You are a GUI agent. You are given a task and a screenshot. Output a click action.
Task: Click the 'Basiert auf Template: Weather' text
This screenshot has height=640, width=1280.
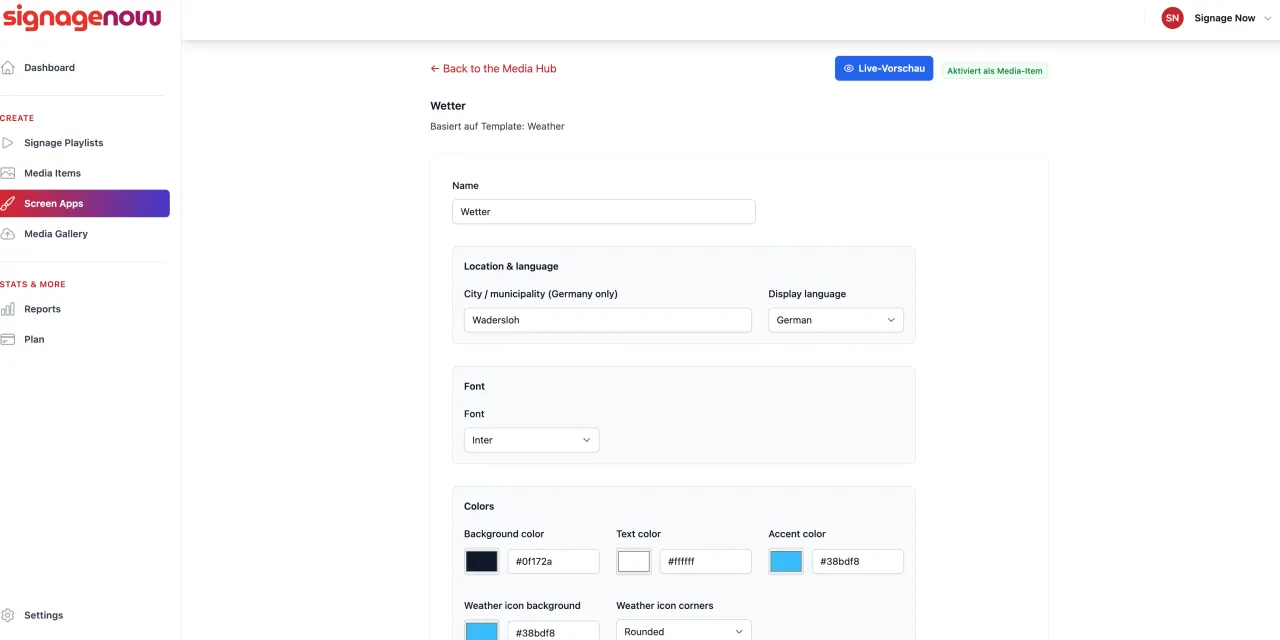click(x=497, y=127)
